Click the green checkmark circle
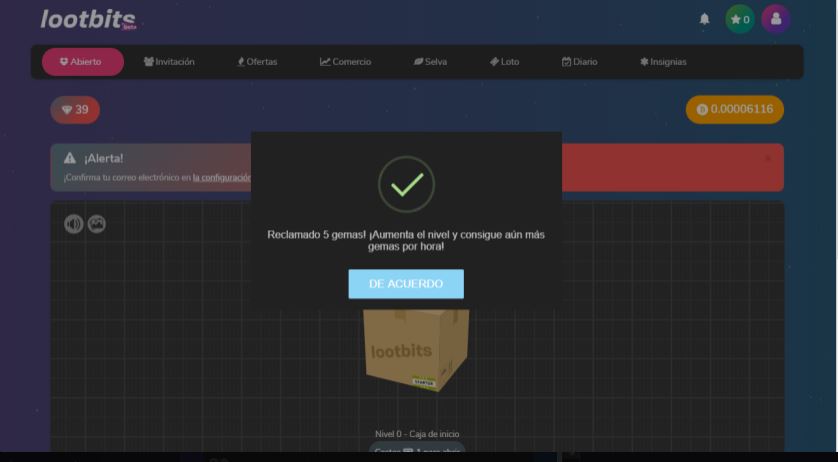 [406, 184]
